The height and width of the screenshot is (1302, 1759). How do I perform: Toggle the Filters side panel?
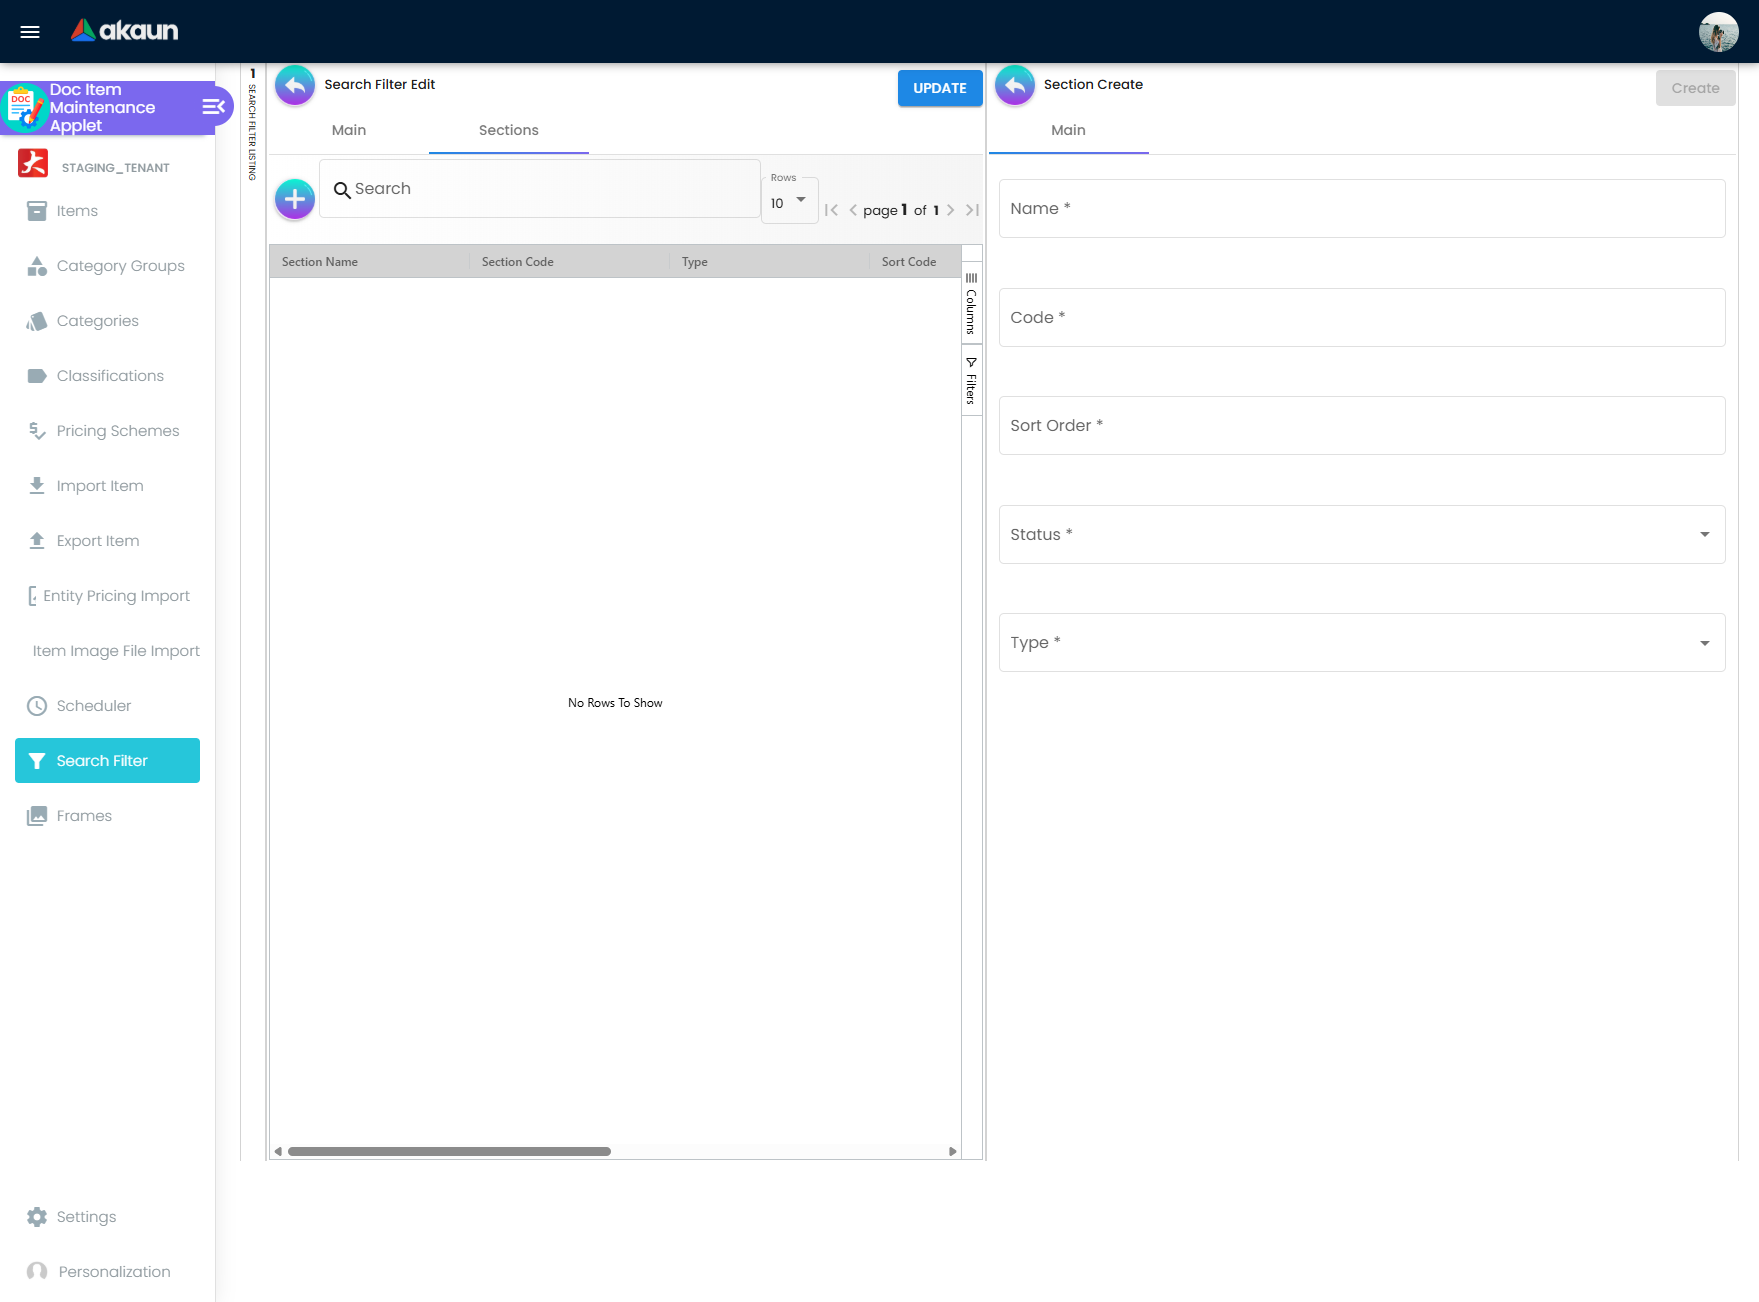tap(971, 381)
